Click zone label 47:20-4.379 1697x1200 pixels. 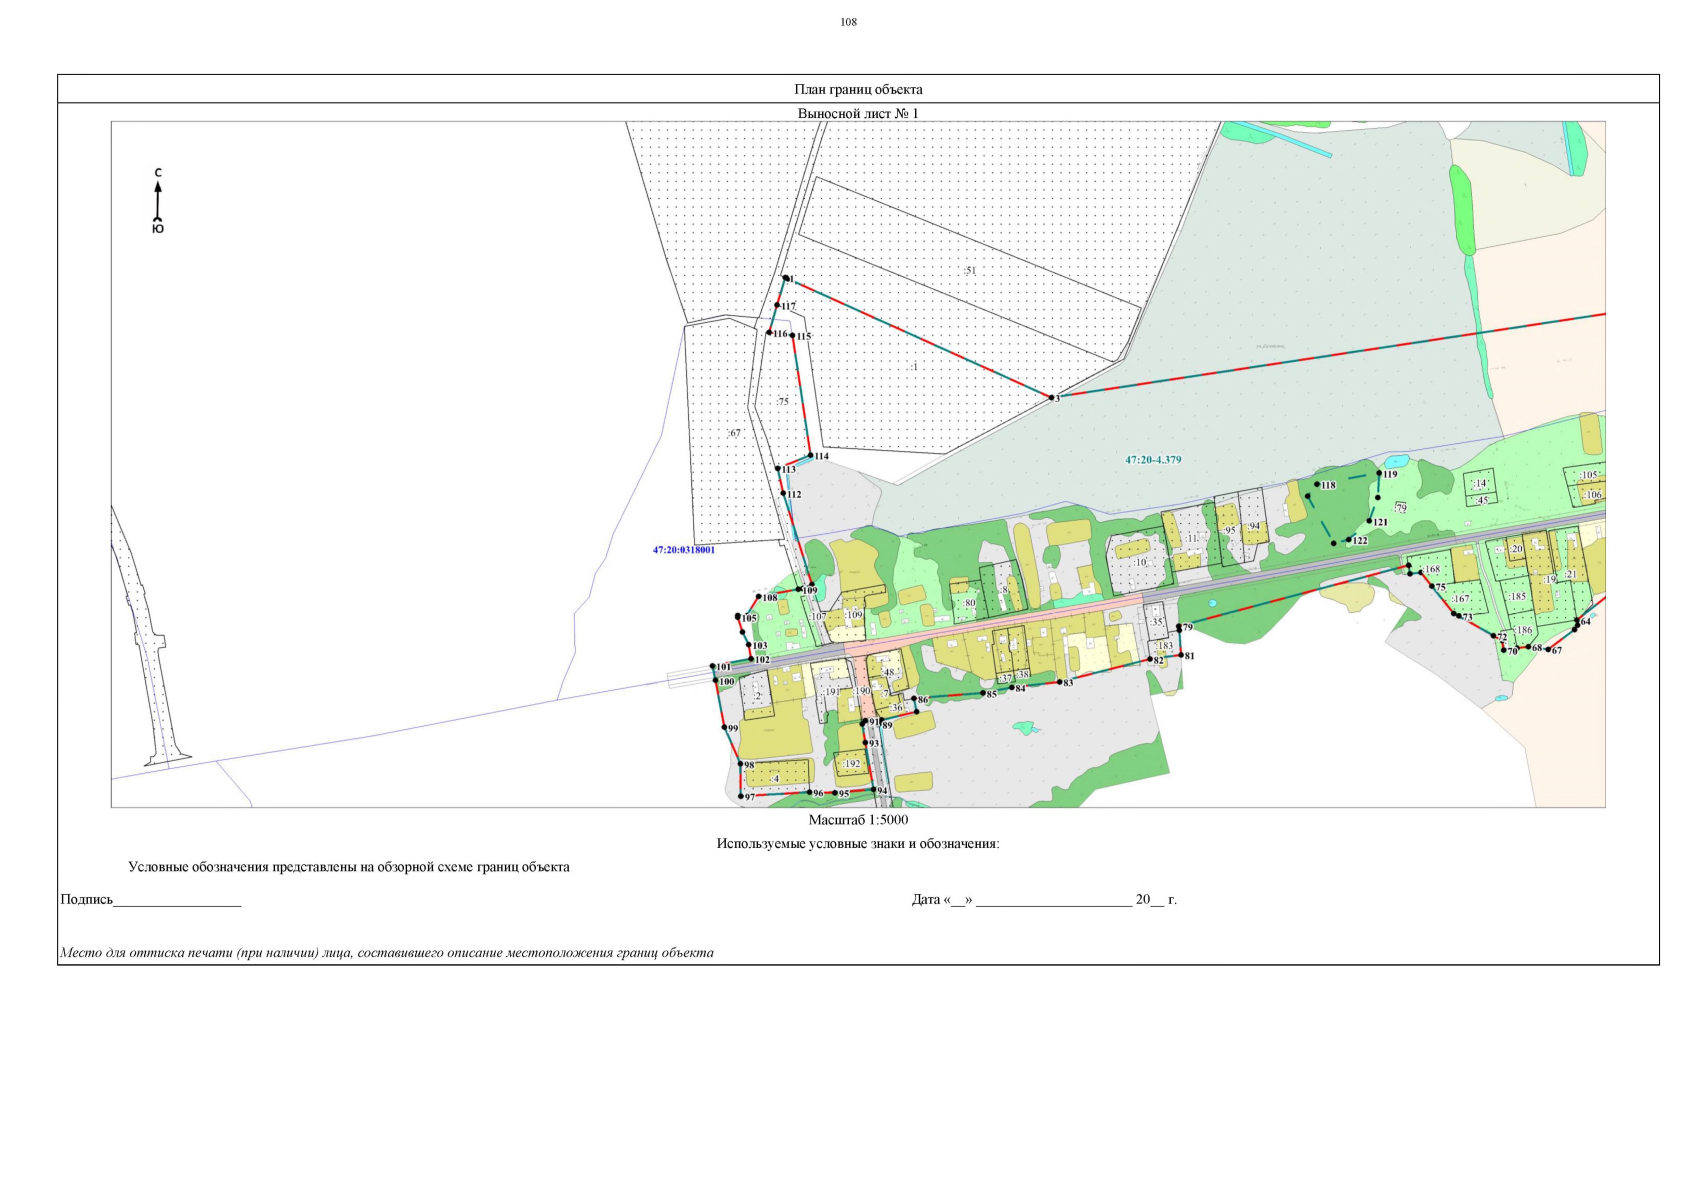coord(1153,460)
